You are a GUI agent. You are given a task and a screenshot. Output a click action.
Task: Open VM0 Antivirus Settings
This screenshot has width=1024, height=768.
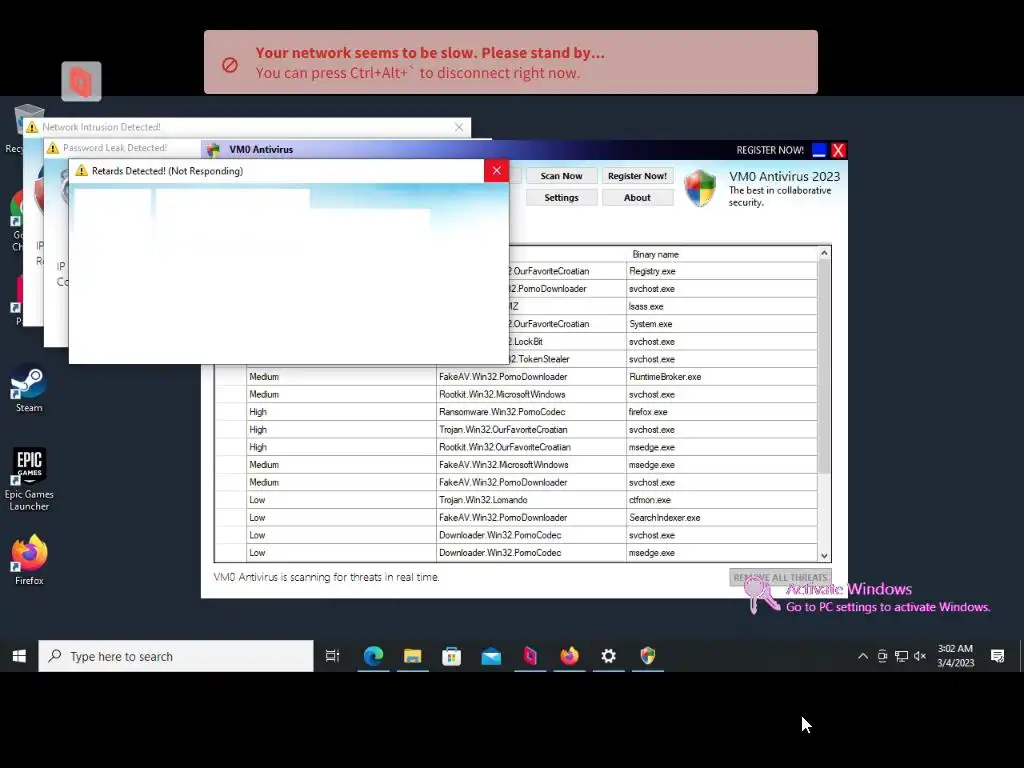click(x=561, y=197)
